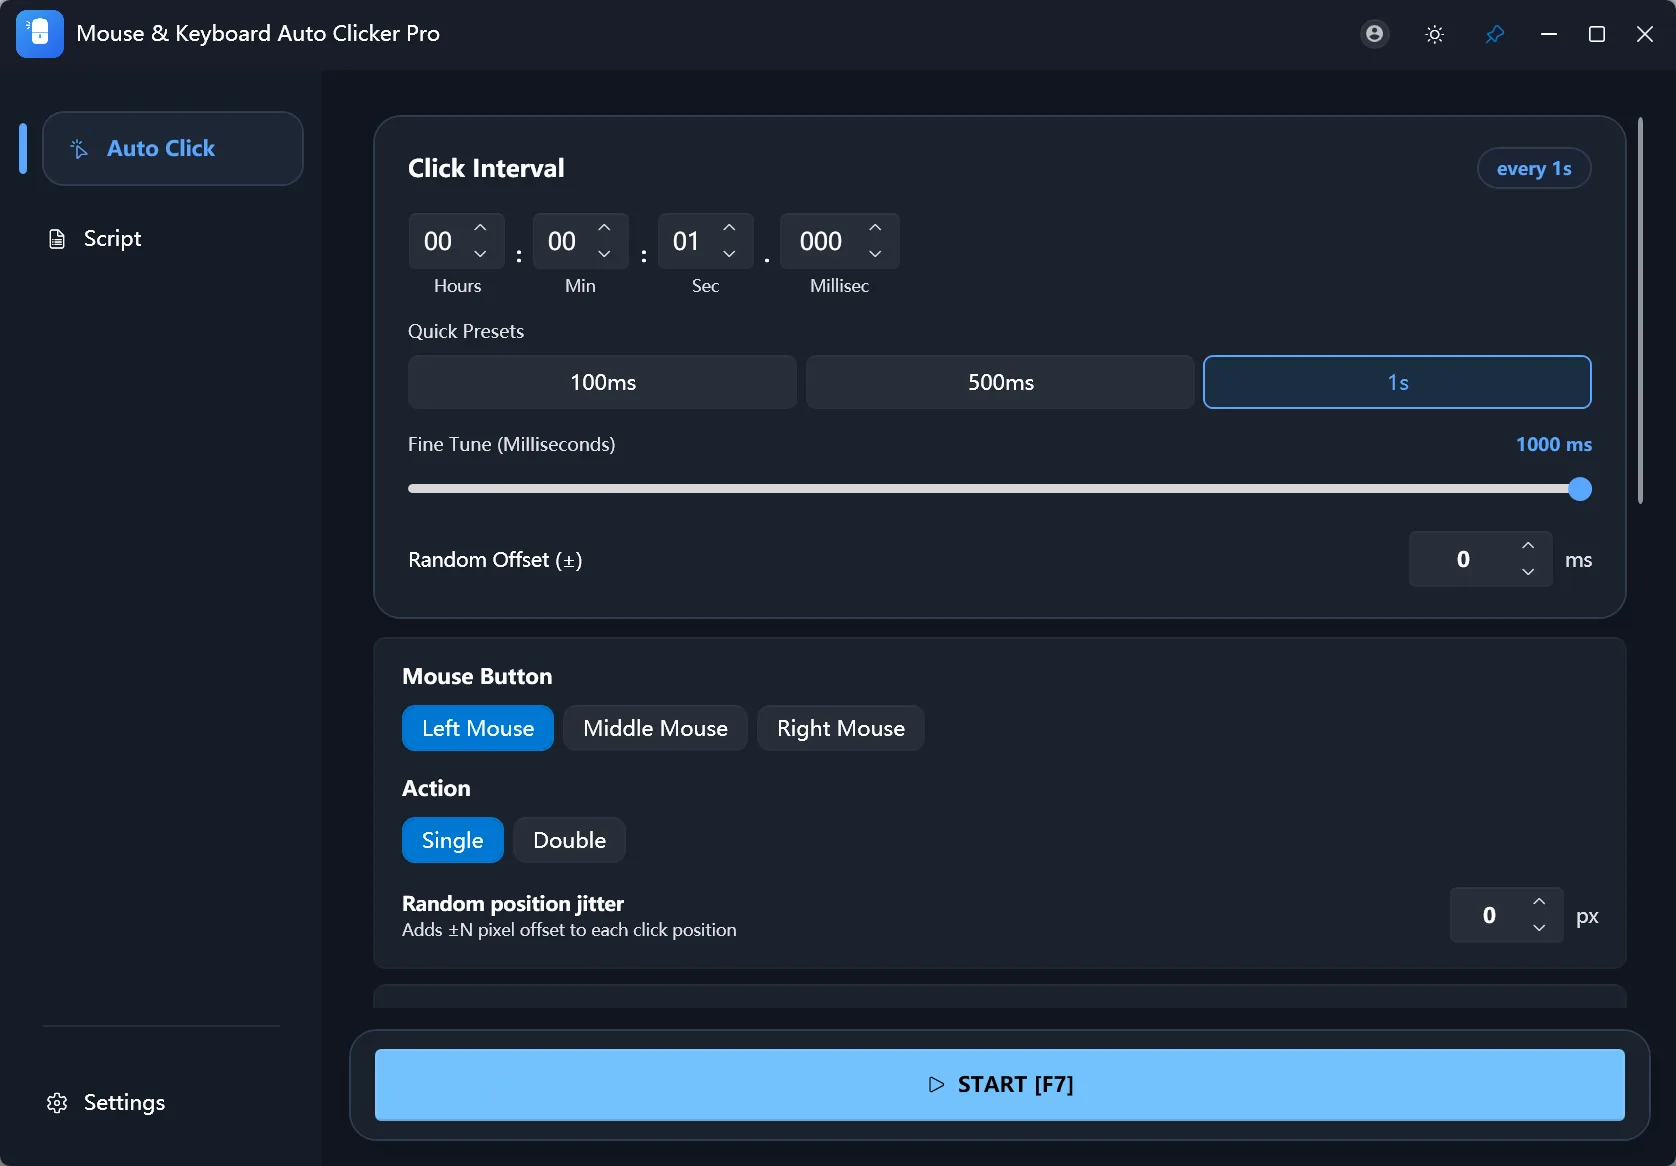Increase position jitter with up arrow
Screen dimensions: 1676x1166
[x=1539, y=902]
